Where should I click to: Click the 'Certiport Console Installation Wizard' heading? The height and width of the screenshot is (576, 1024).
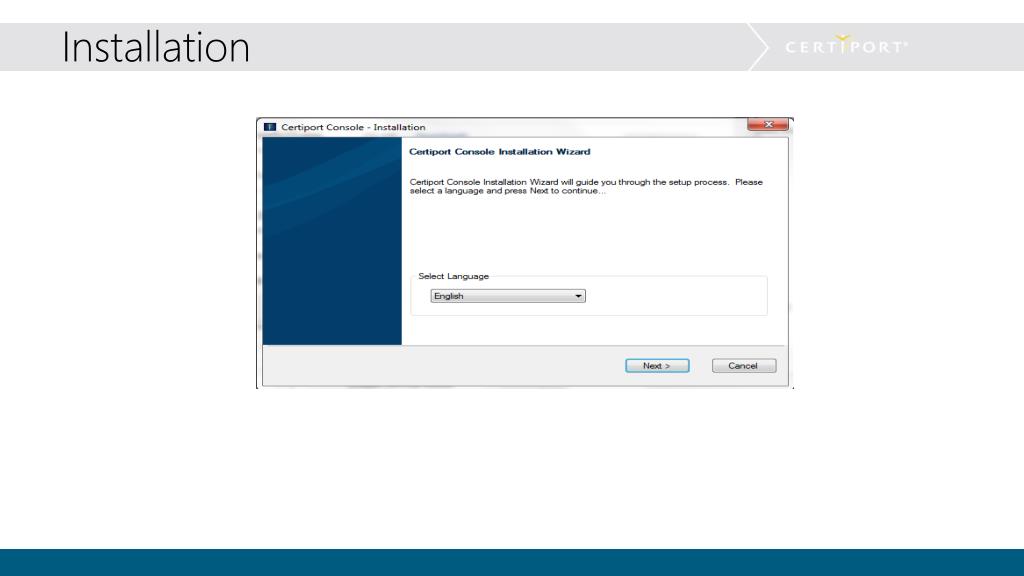point(500,152)
